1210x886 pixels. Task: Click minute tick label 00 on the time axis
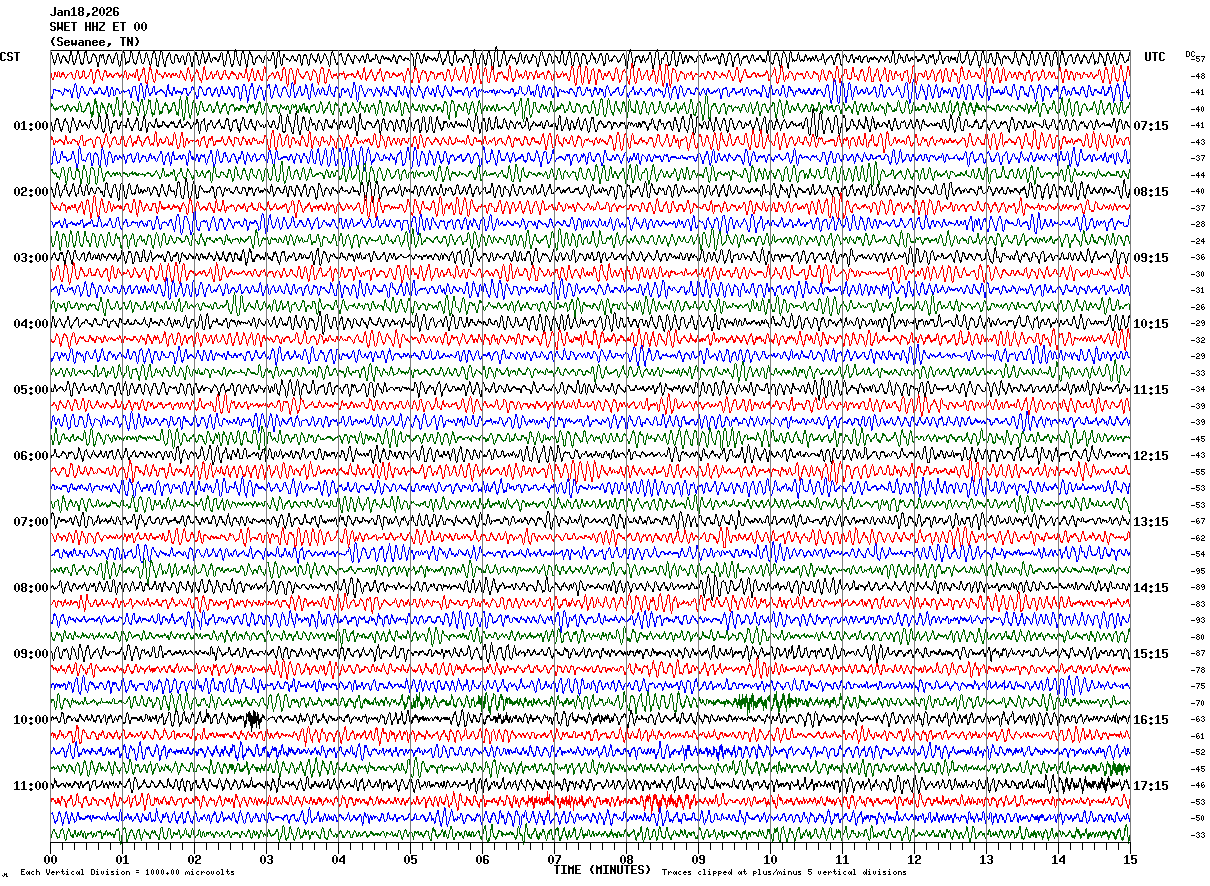point(50,859)
